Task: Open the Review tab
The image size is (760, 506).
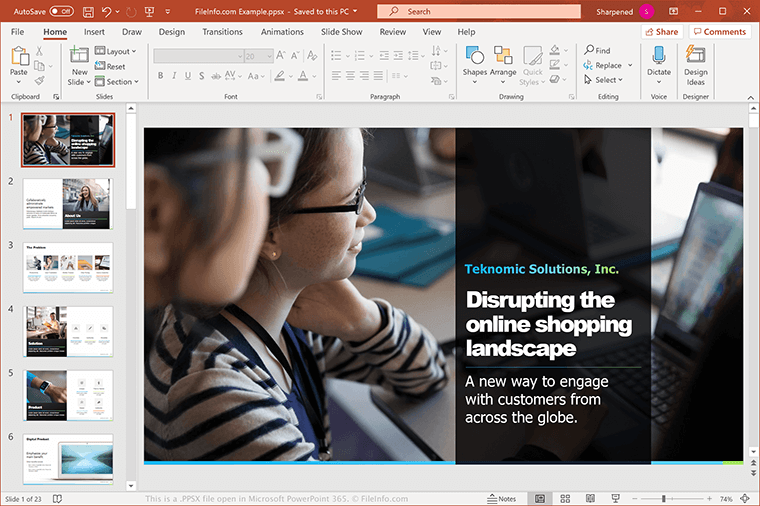Action: point(393,32)
